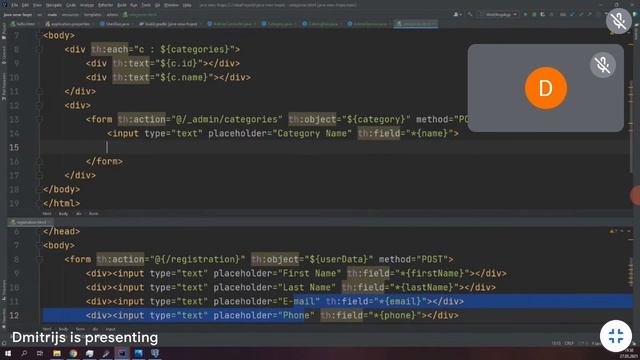Switch to the build.gradle editor tab
This screenshot has height=360, width=640.
[x=168, y=24]
